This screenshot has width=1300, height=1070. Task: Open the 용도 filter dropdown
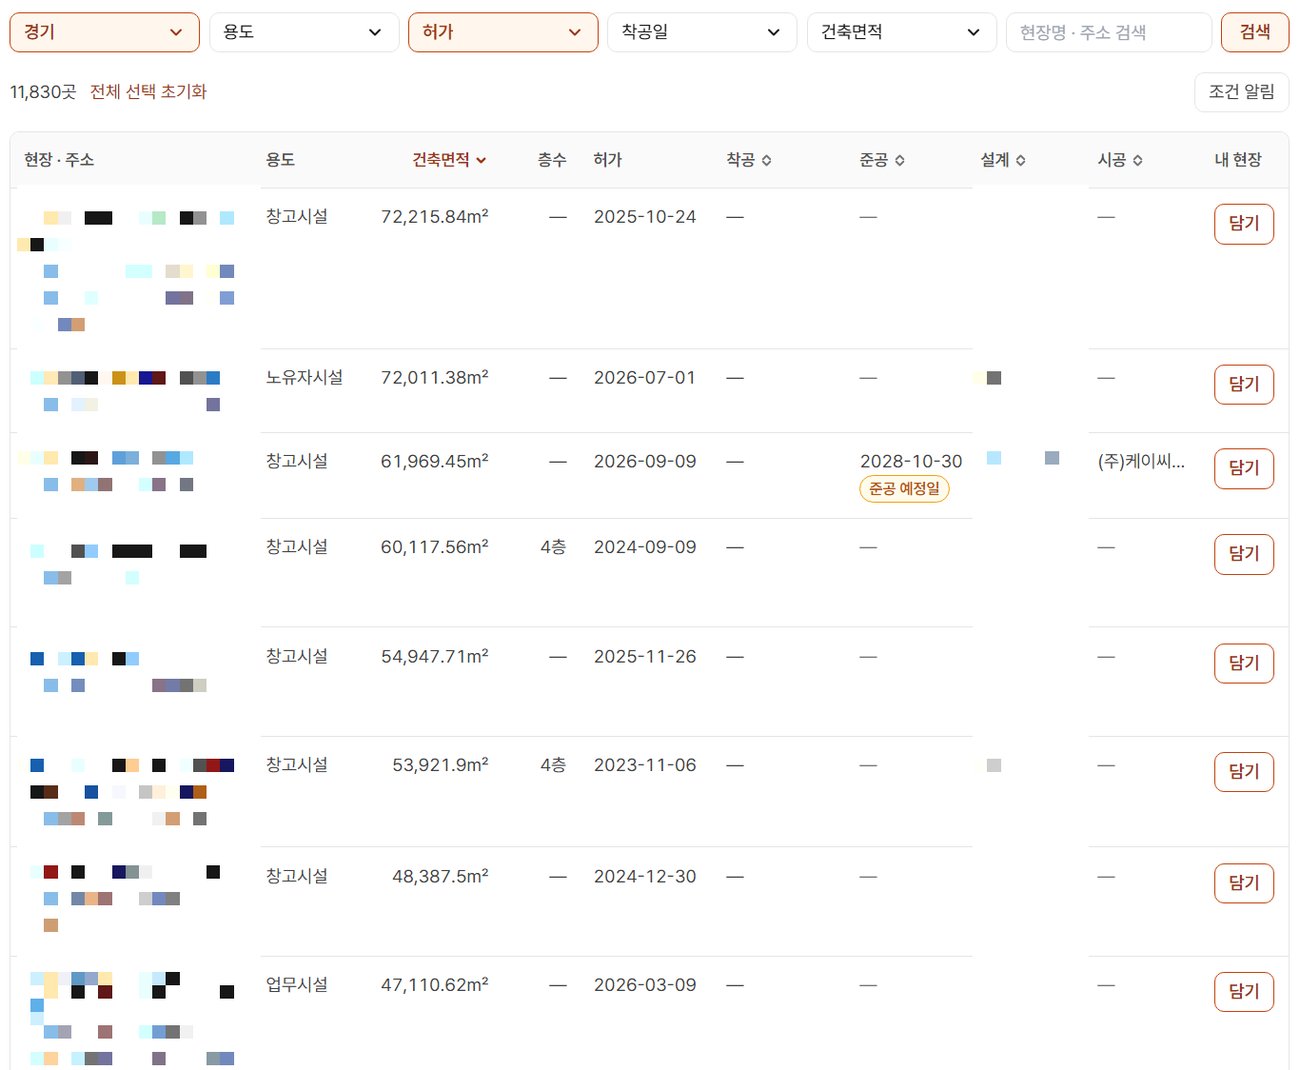pos(304,32)
